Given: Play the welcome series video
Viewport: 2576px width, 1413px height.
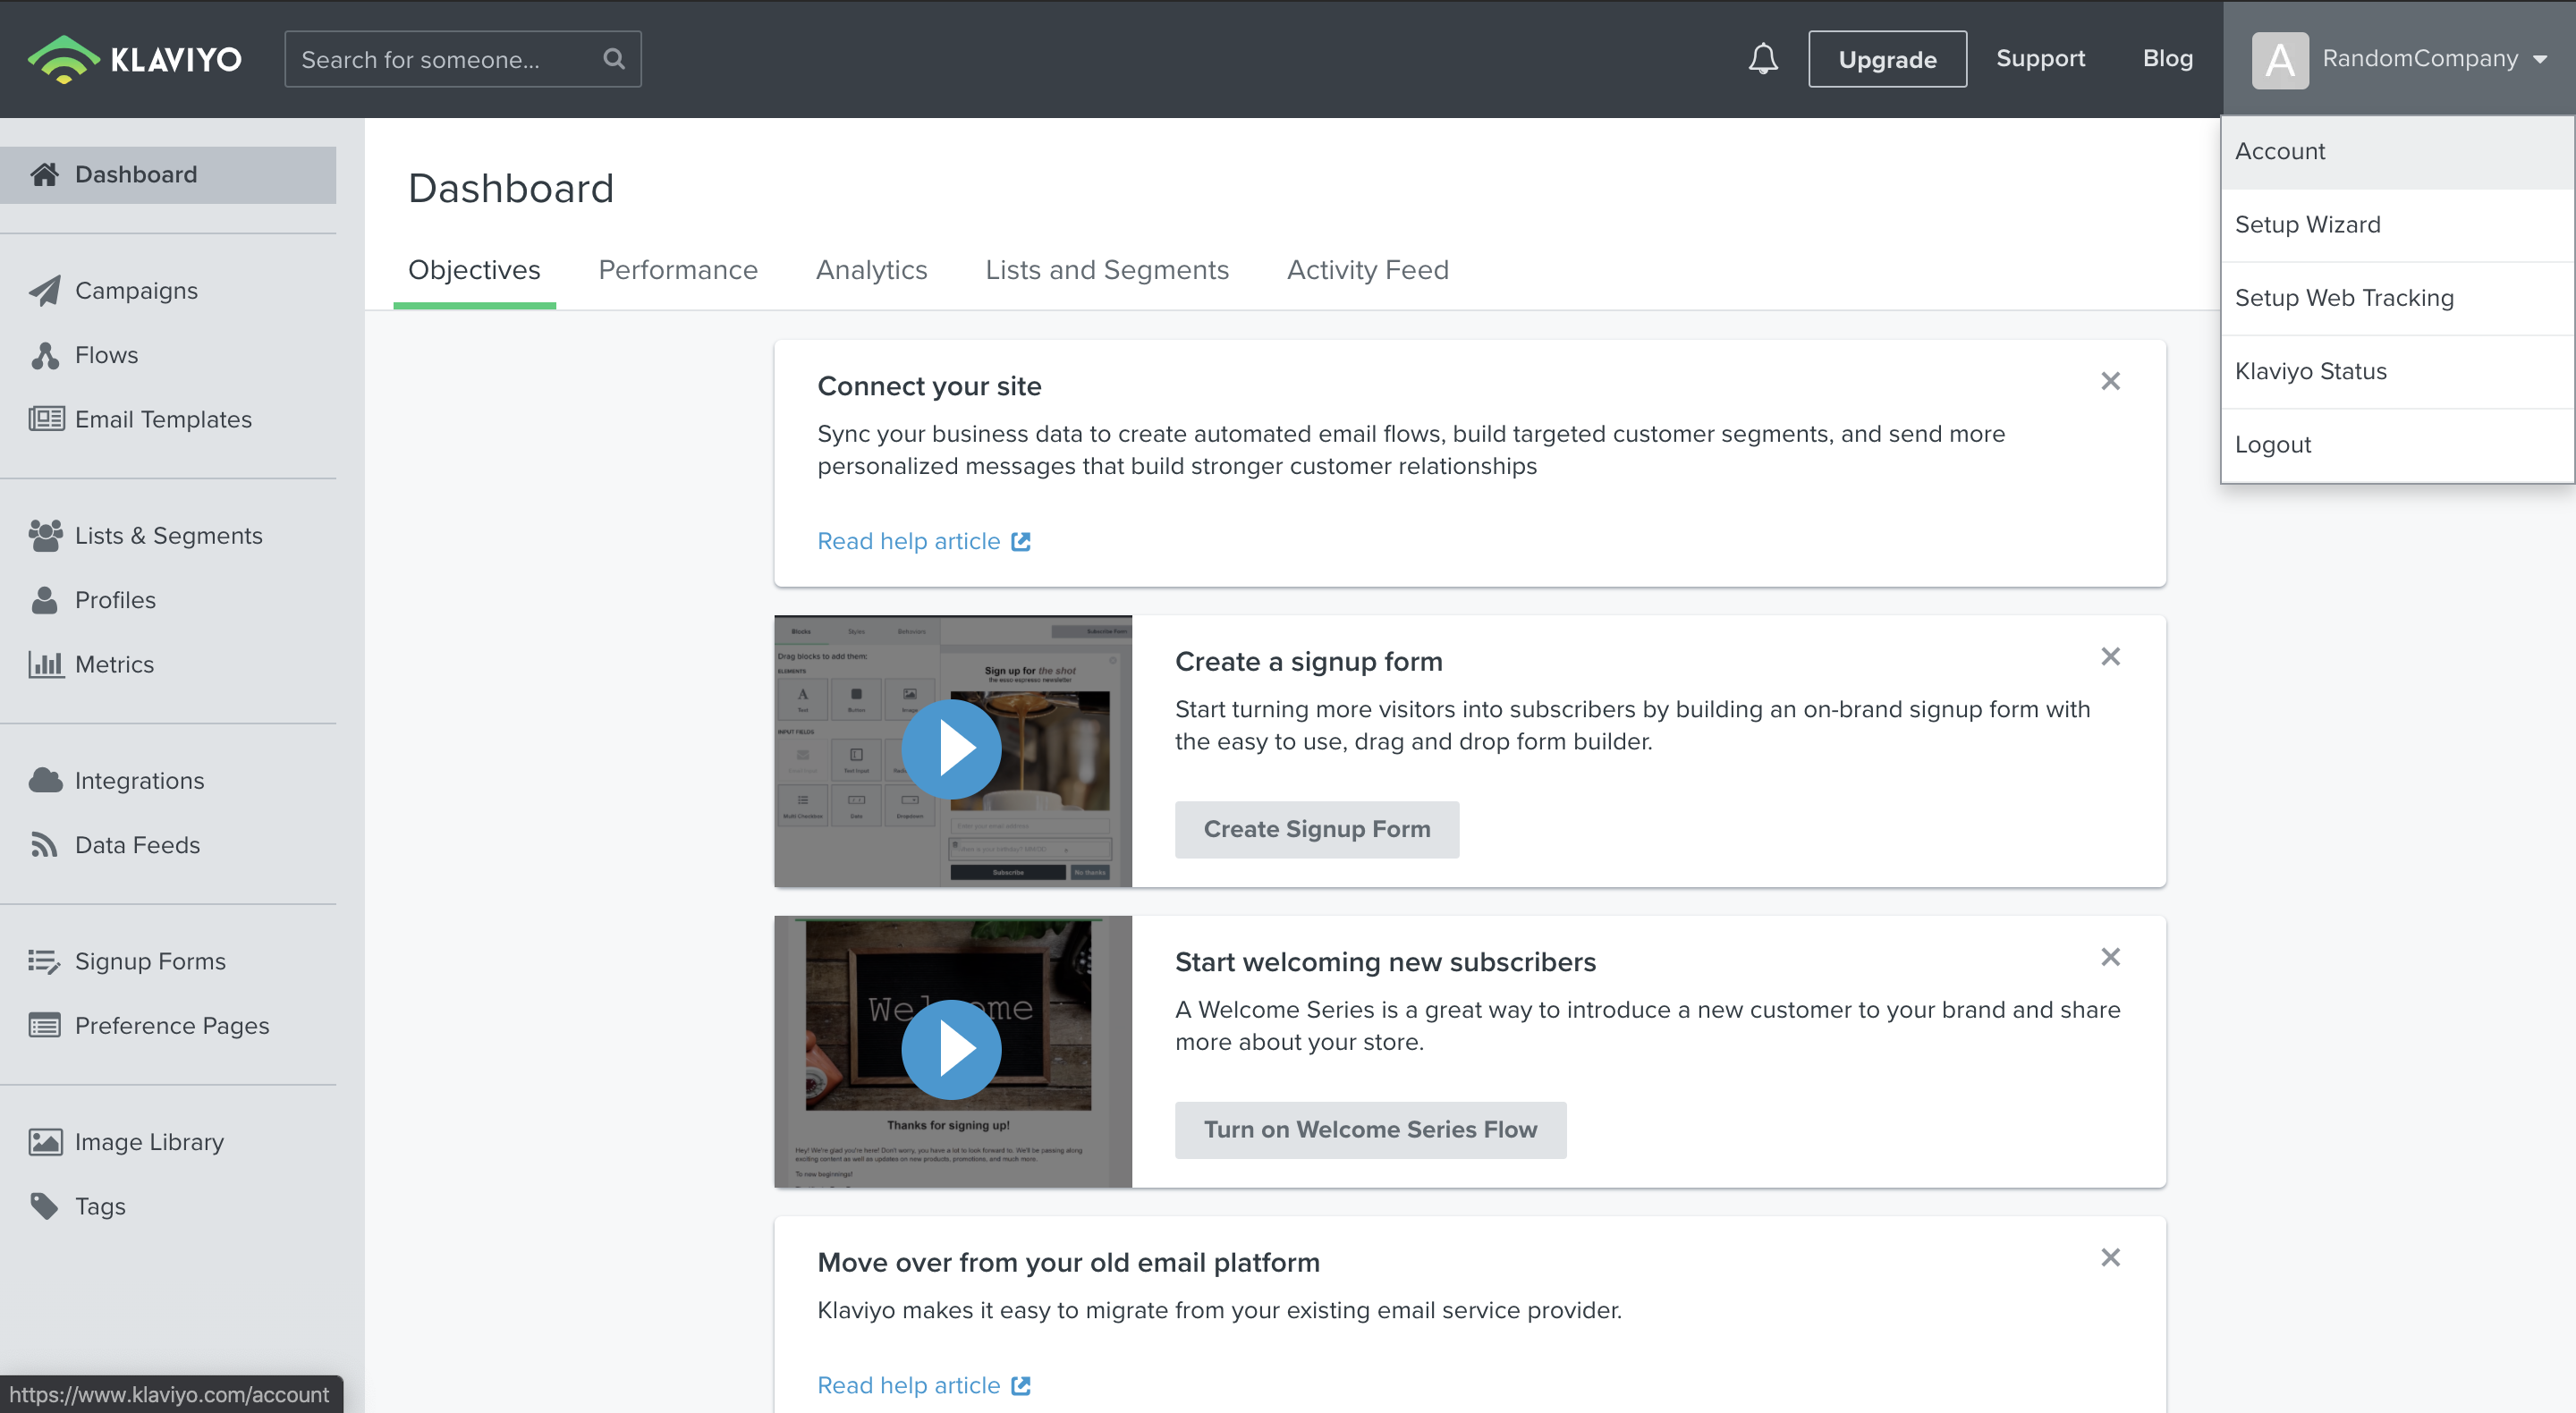Looking at the screenshot, I should pos(951,1050).
